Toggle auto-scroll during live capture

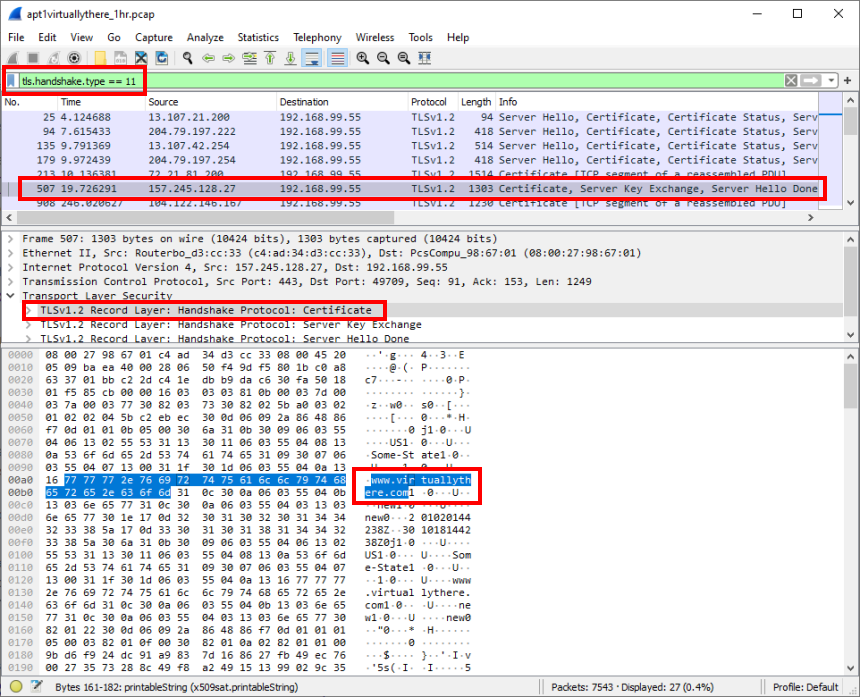(x=312, y=58)
